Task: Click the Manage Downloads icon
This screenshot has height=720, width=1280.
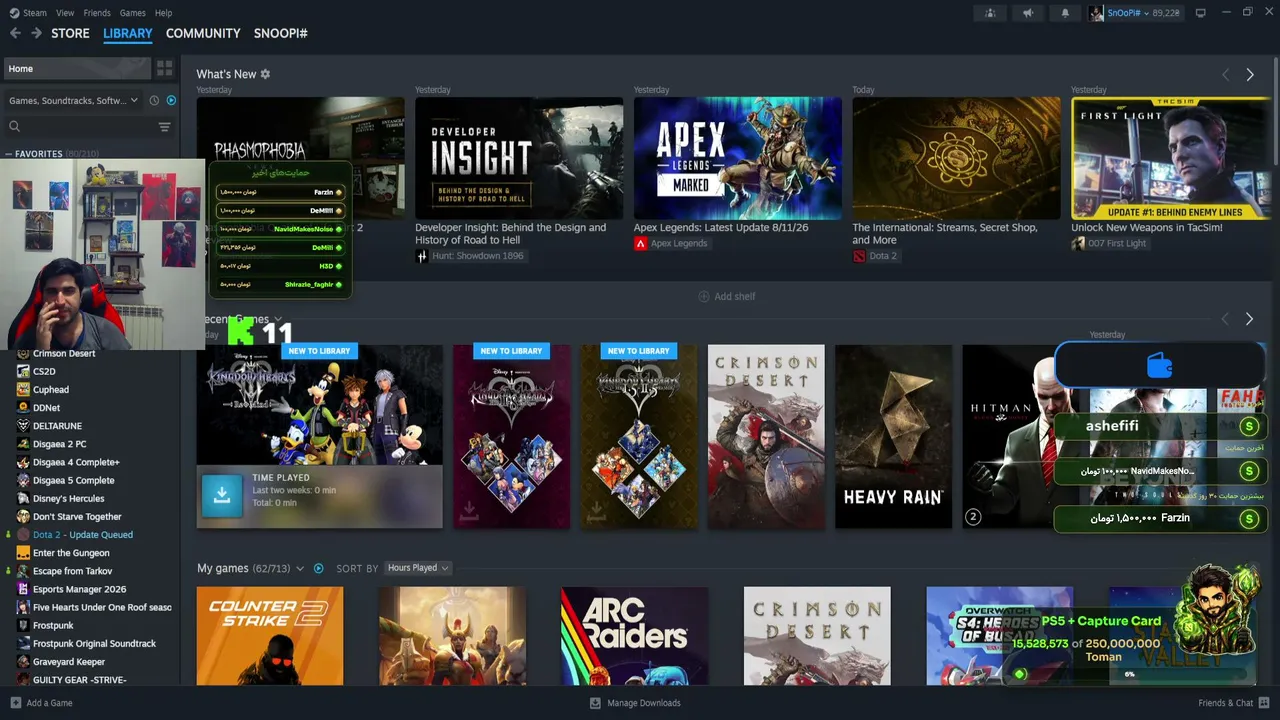Action: coord(596,703)
